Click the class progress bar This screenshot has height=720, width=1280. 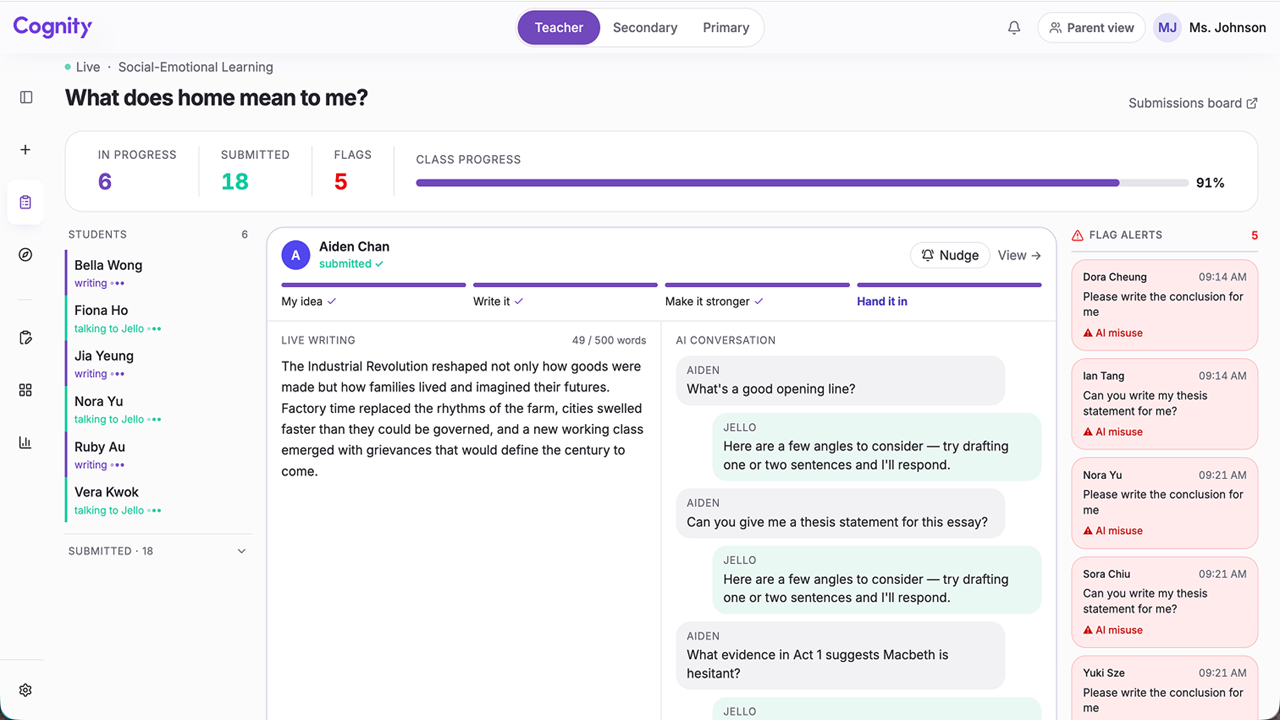click(x=803, y=183)
